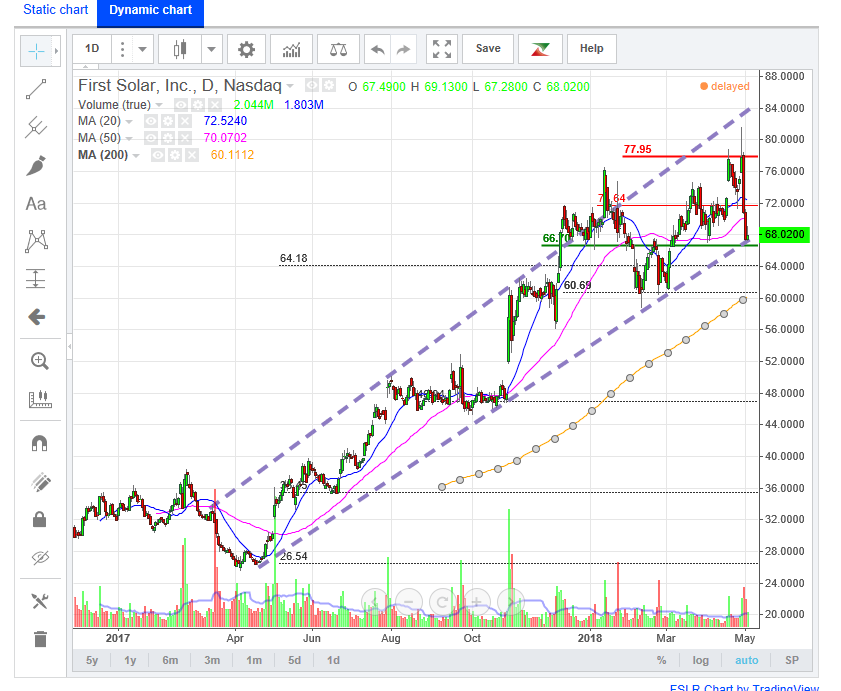Toggle magnet mode in left toolbar
This screenshot has height=691, width=841.
click(x=40, y=443)
